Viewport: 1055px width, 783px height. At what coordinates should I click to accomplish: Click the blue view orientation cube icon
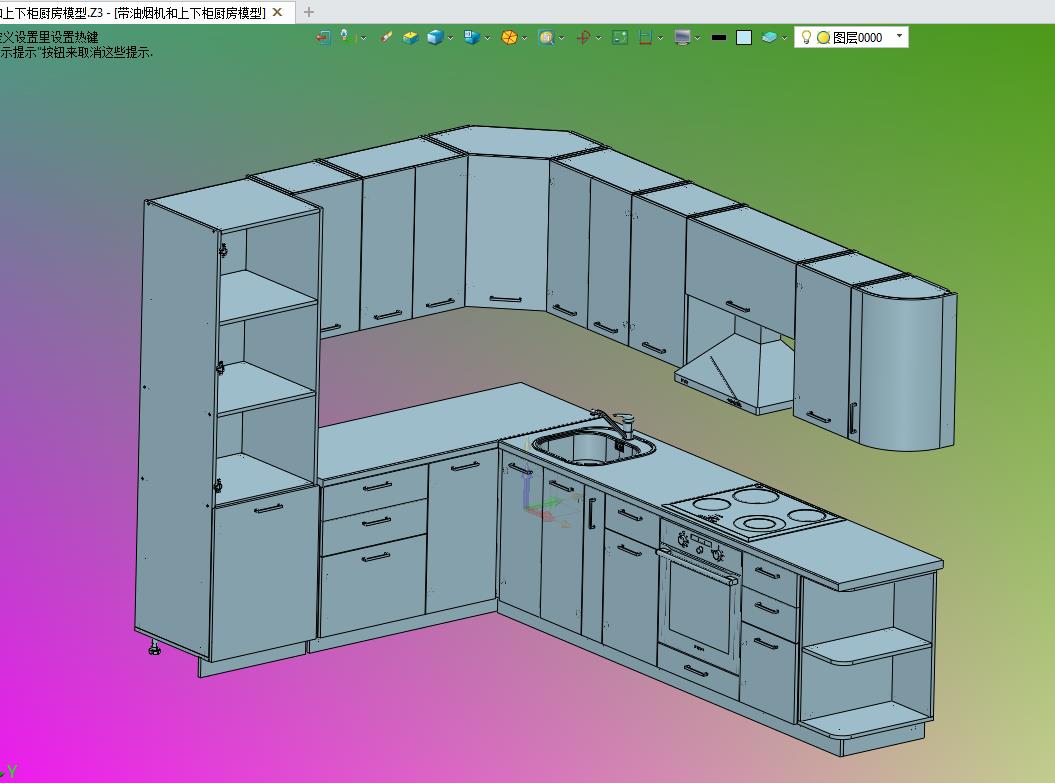471,37
